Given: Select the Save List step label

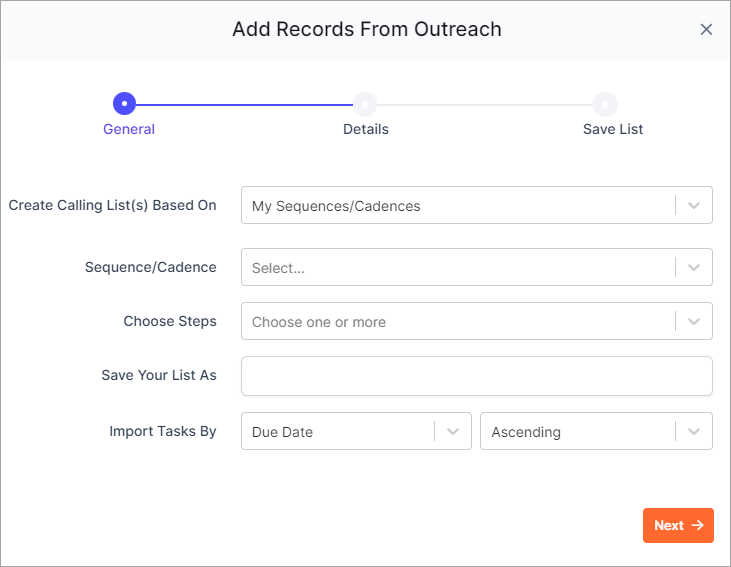Looking at the screenshot, I should (613, 129).
